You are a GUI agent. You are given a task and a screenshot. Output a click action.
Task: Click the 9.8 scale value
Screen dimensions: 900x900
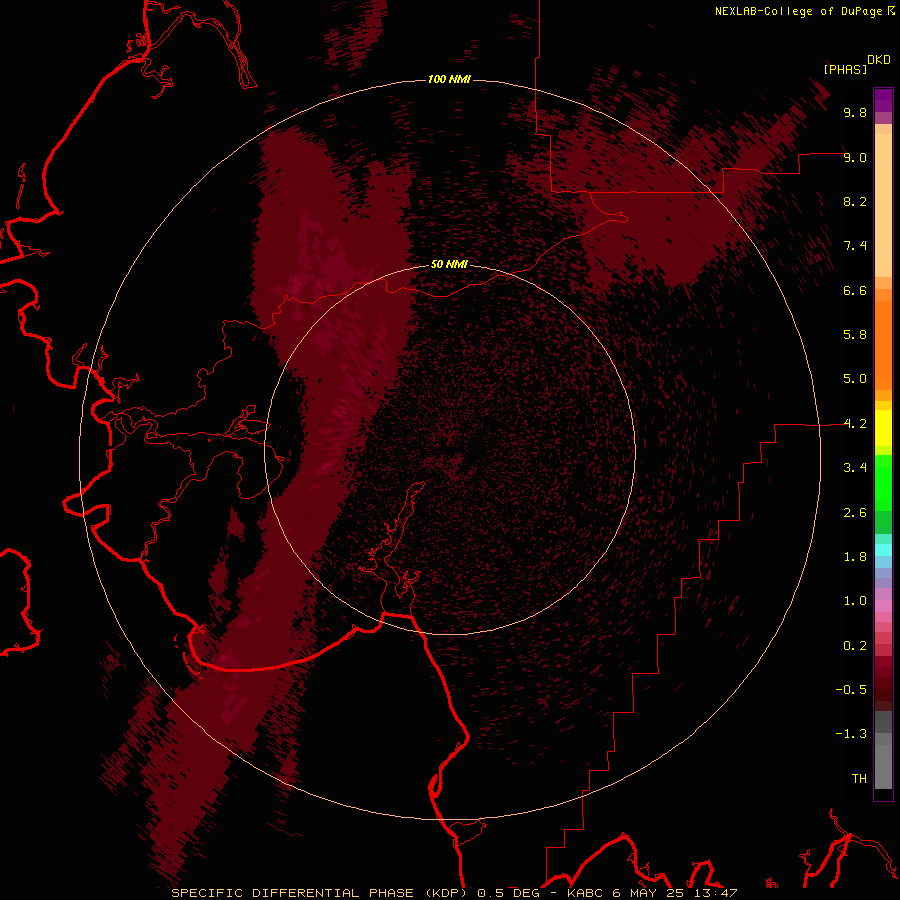tap(855, 112)
